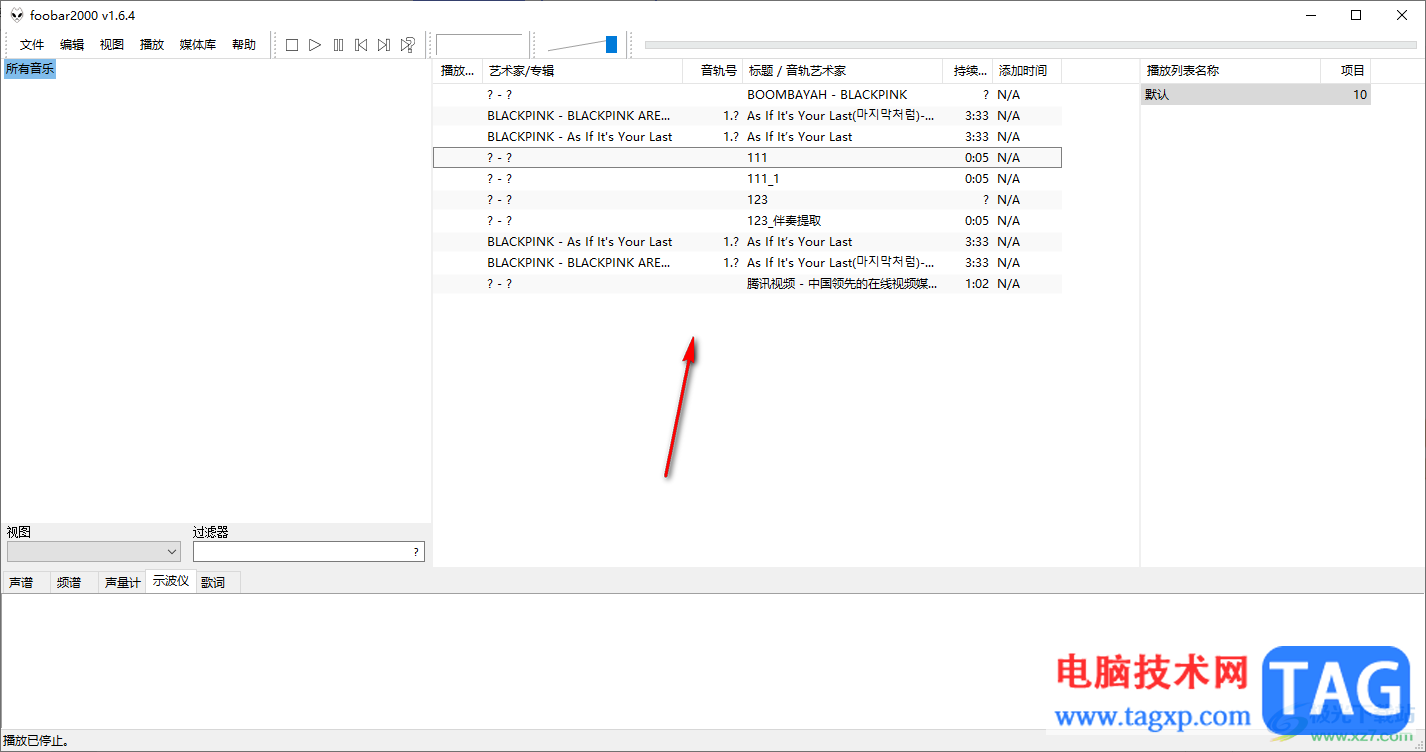
Task: Open the 播放 menu
Action: (x=152, y=45)
